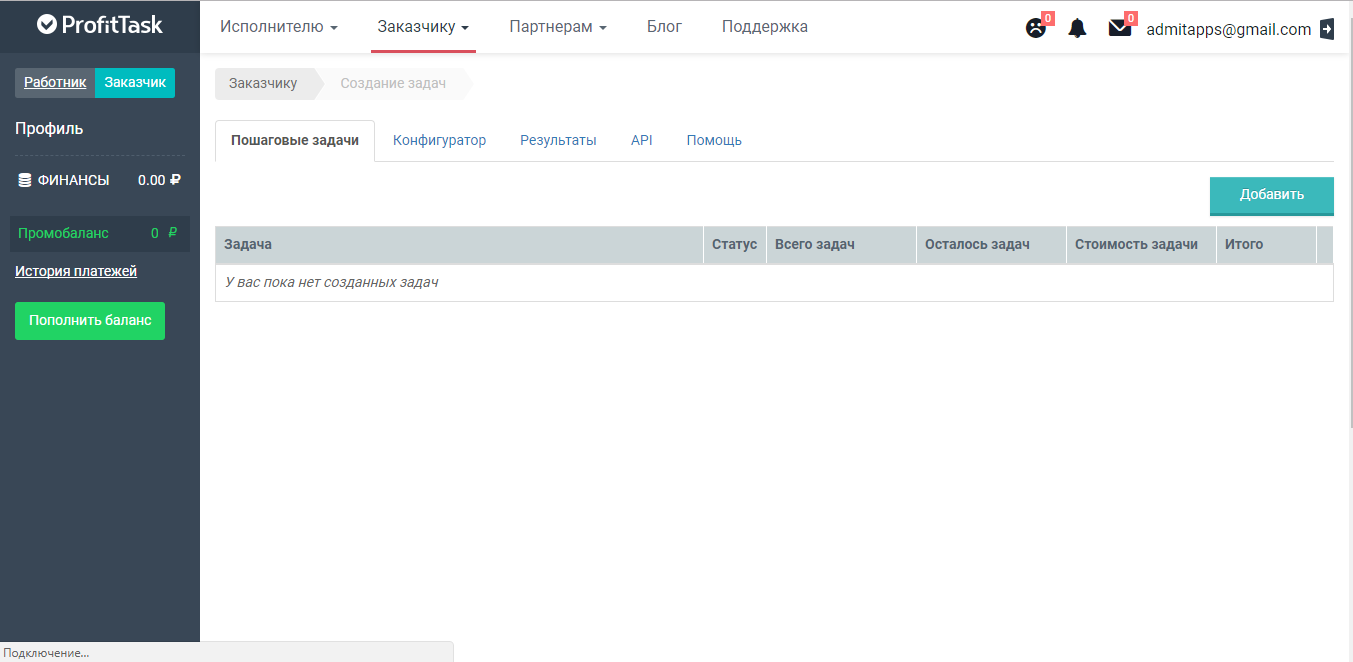
Task: Open the Результаты tab
Action: (x=558, y=140)
